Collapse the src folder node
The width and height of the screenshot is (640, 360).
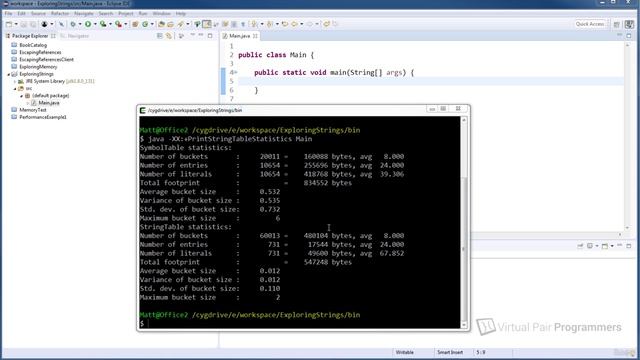pyautogui.click(x=16, y=89)
